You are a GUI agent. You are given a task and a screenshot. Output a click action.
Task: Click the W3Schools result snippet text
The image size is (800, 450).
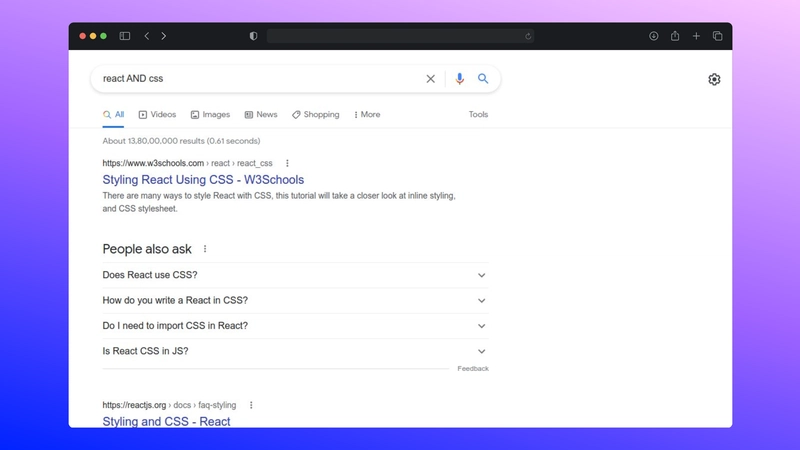coord(279,202)
